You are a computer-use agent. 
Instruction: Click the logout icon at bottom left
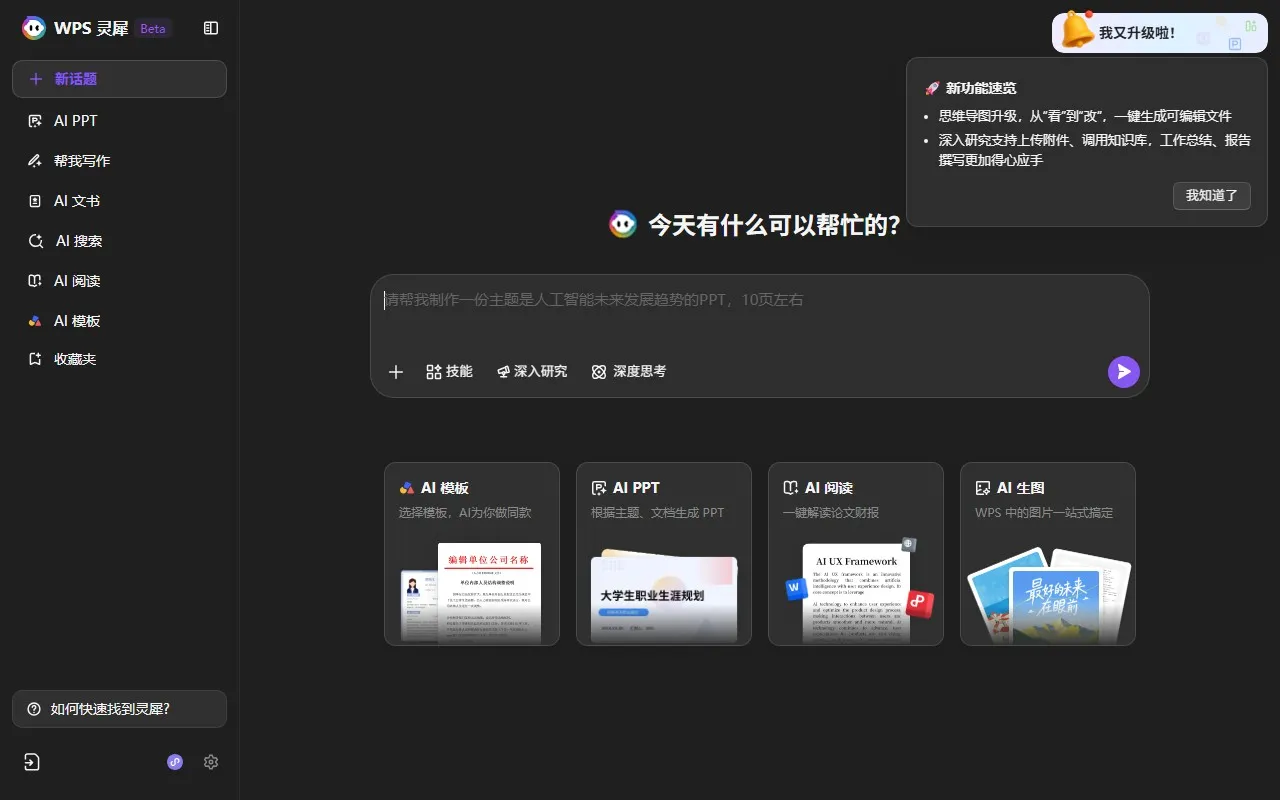click(30, 761)
